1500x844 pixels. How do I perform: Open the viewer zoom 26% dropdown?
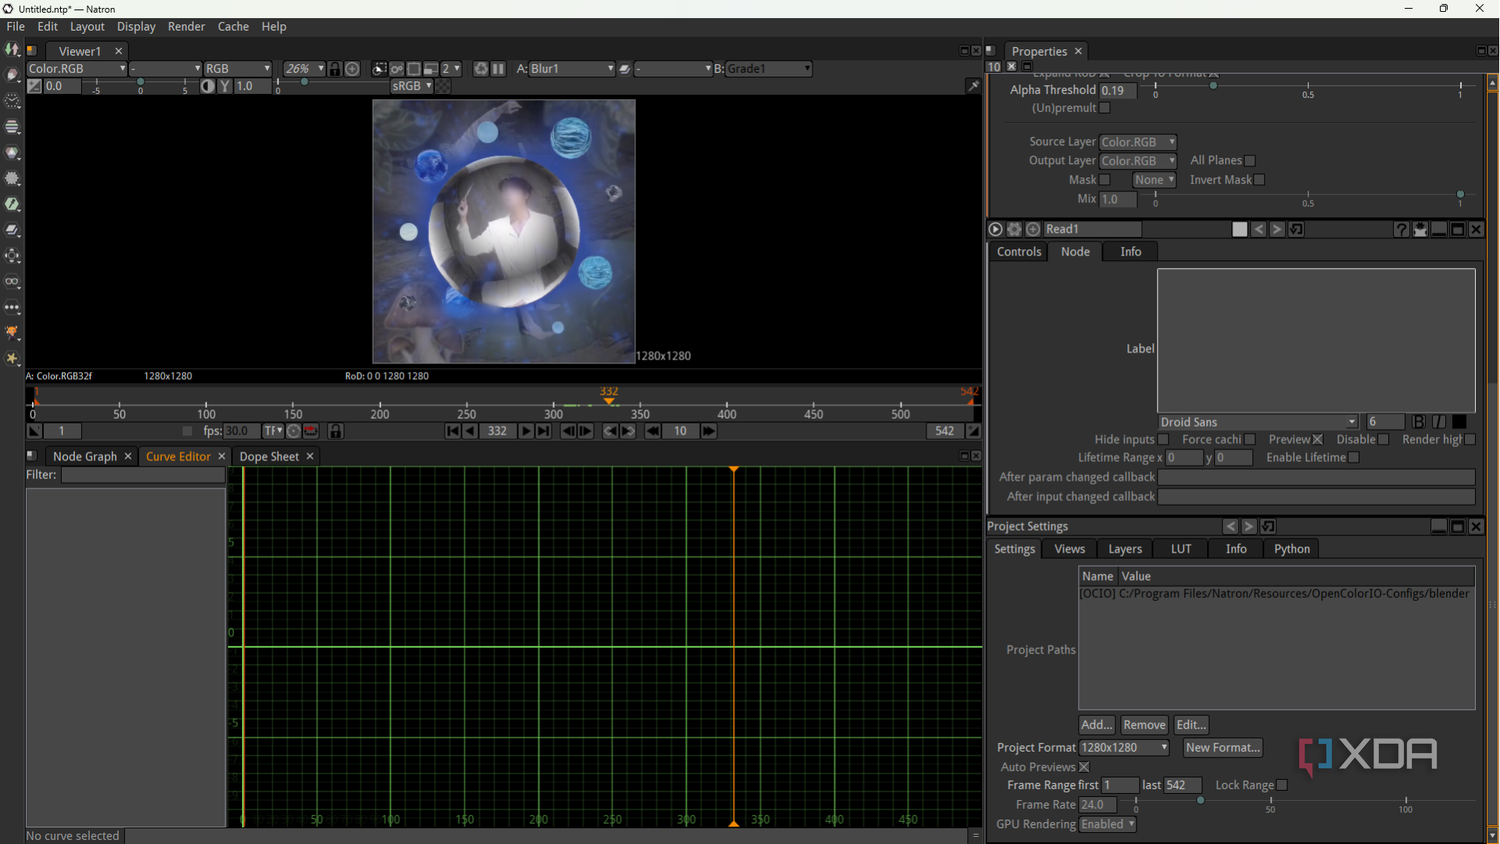(x=304, y=69)
